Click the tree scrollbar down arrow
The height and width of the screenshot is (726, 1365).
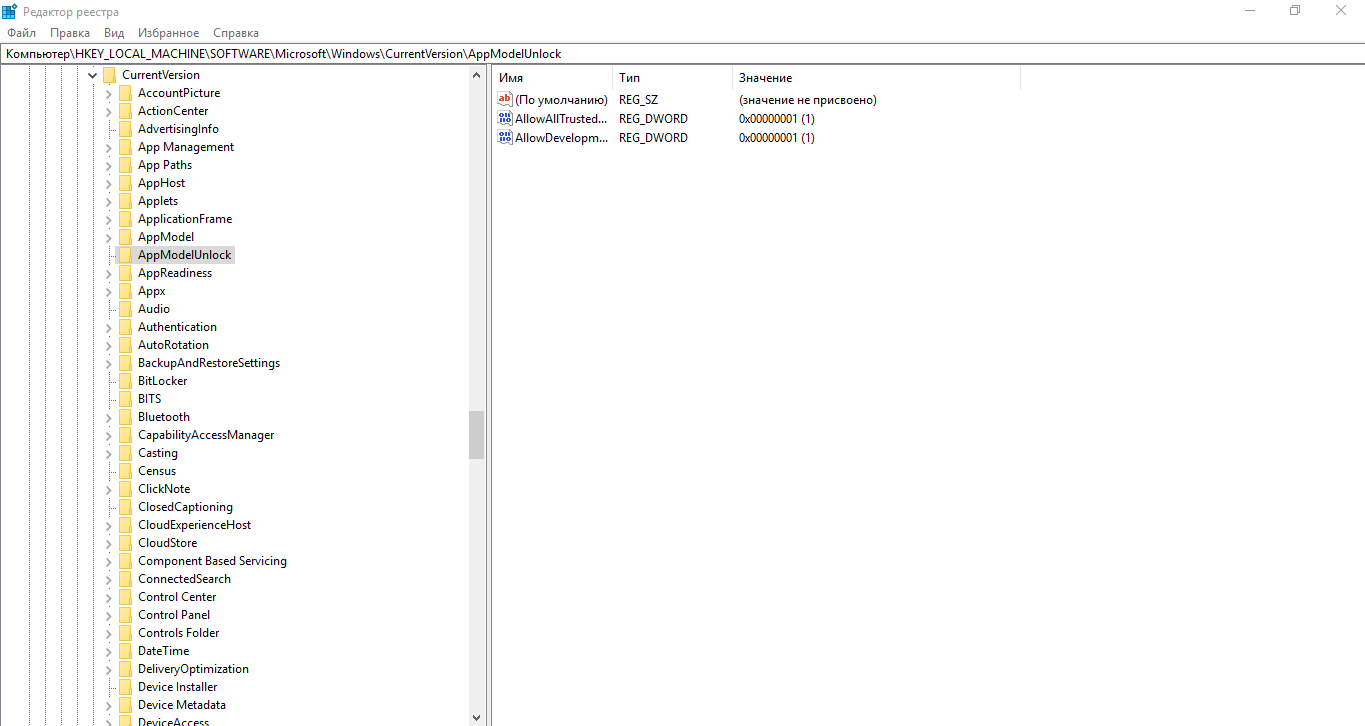[x=476, y=717]
